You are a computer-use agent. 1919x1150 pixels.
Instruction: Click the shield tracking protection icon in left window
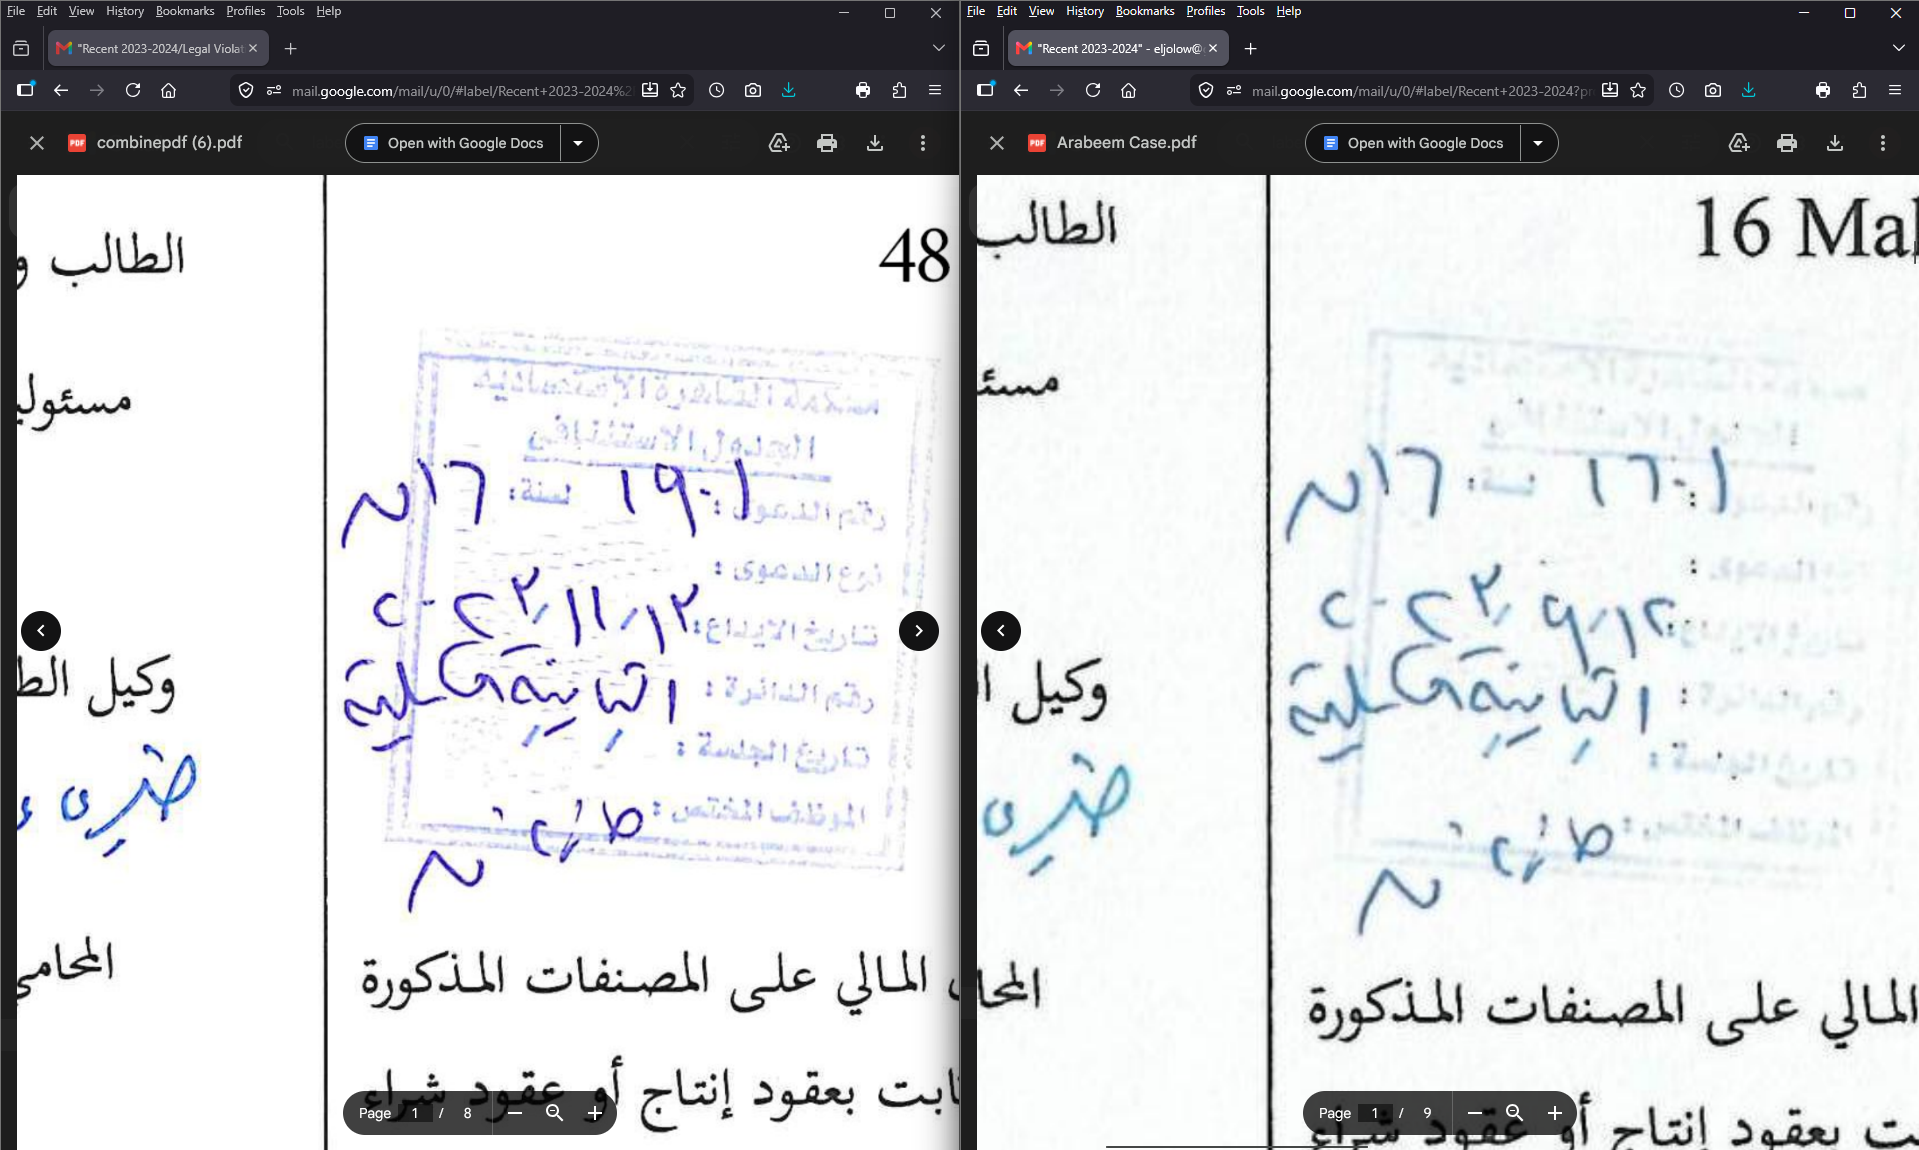click(246, 90)
